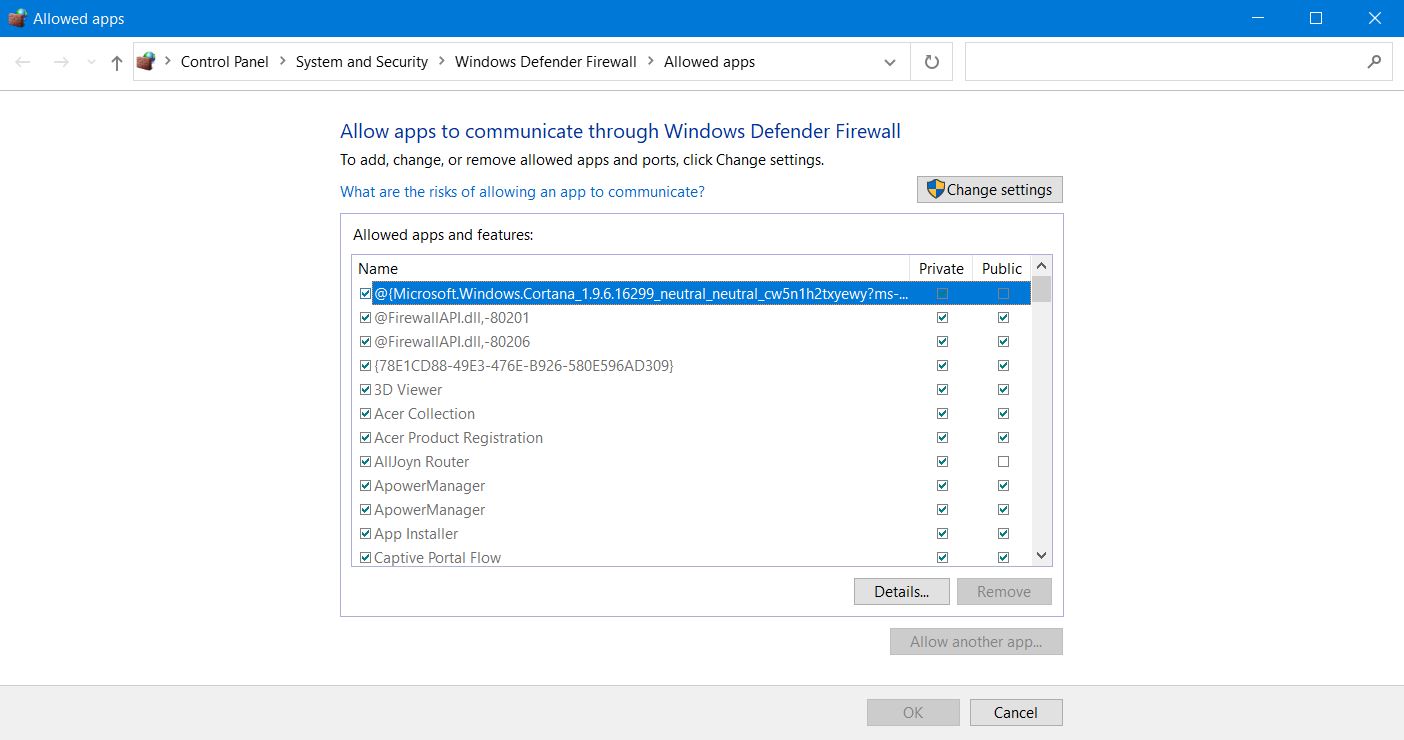Toggle Public checkbox for Acer Product Registration
The width and height of the screenshot is (1404, 740).
click(1003, 438)
